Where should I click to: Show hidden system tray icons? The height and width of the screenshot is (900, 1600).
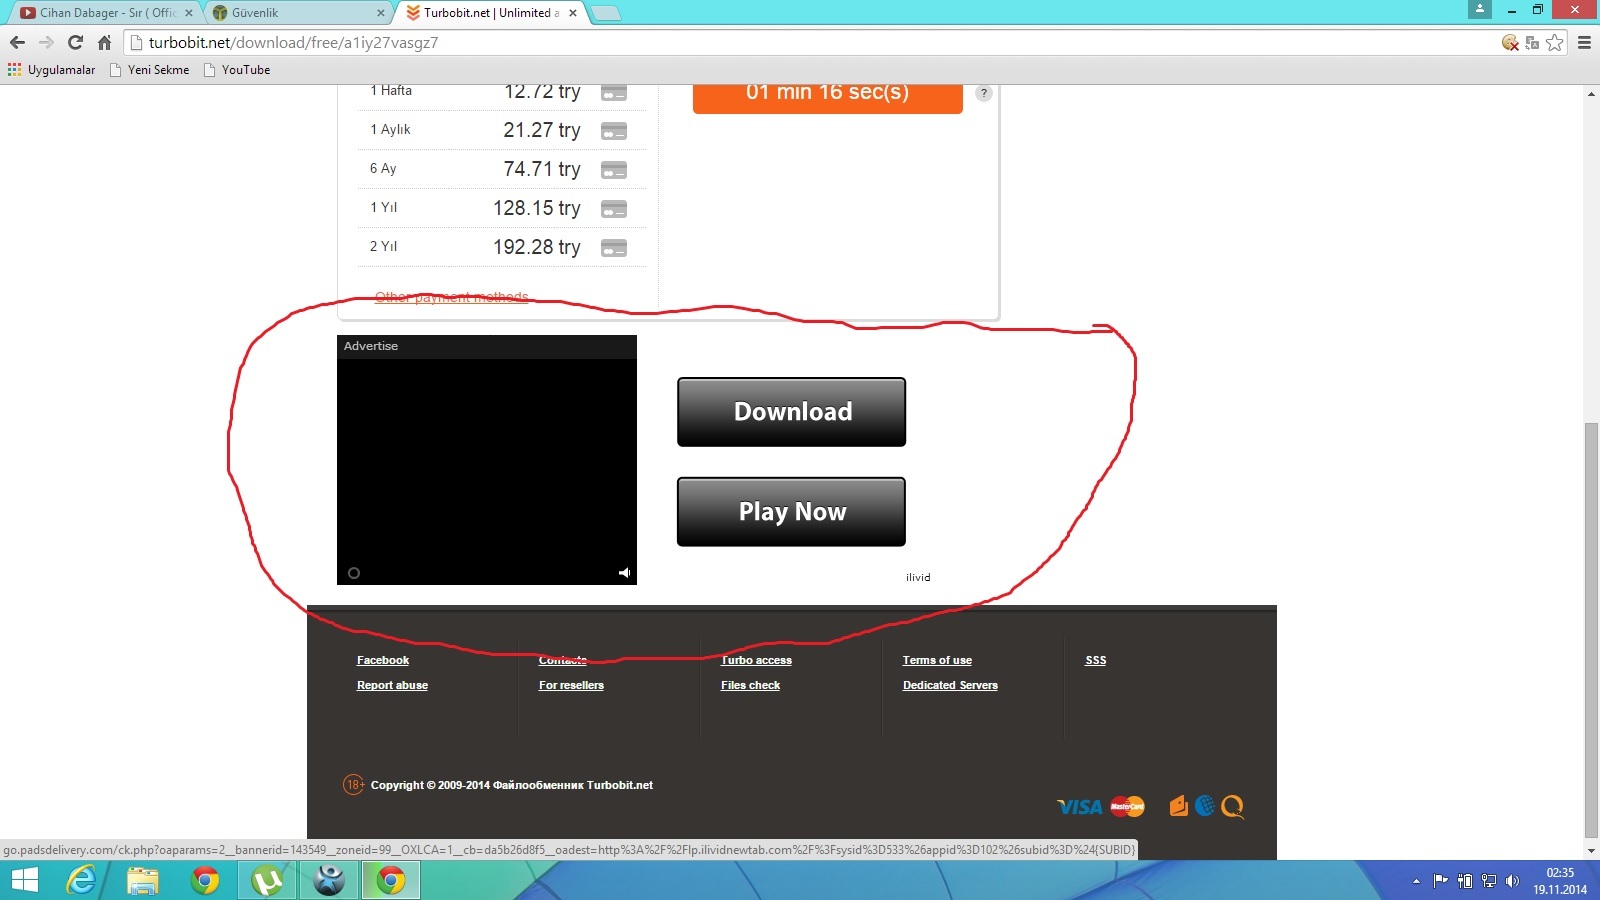[x=1416, y=881]
